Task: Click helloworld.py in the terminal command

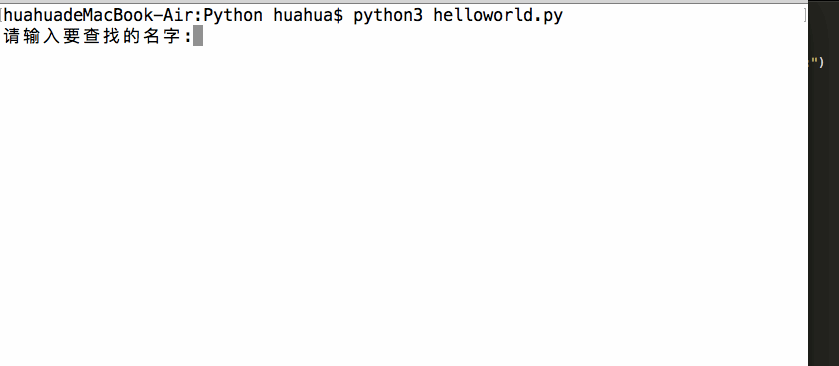Action: [x=498, y=16]
